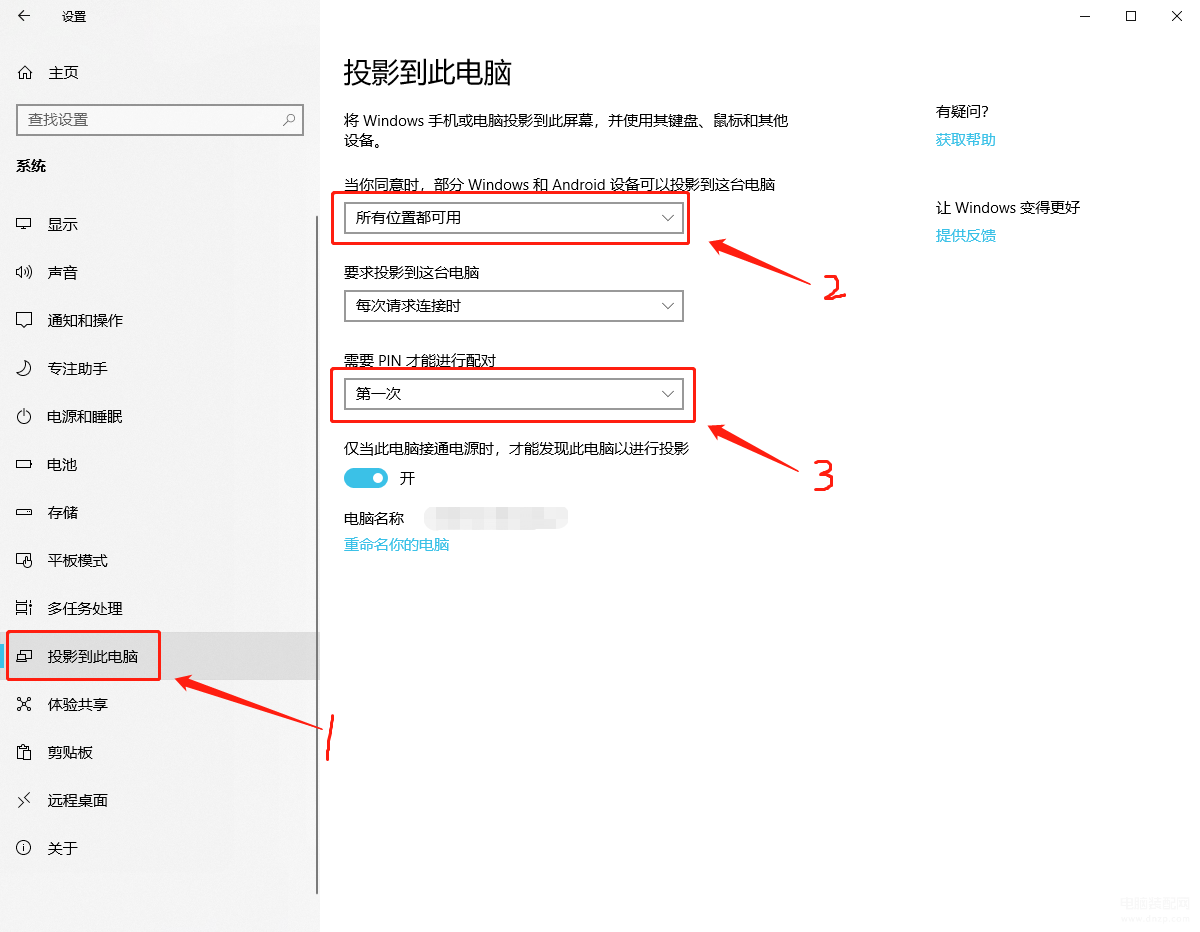Open the 每次请求连接时 dropdown
This screenshot has width=1200, height=932.
point(514,306)
